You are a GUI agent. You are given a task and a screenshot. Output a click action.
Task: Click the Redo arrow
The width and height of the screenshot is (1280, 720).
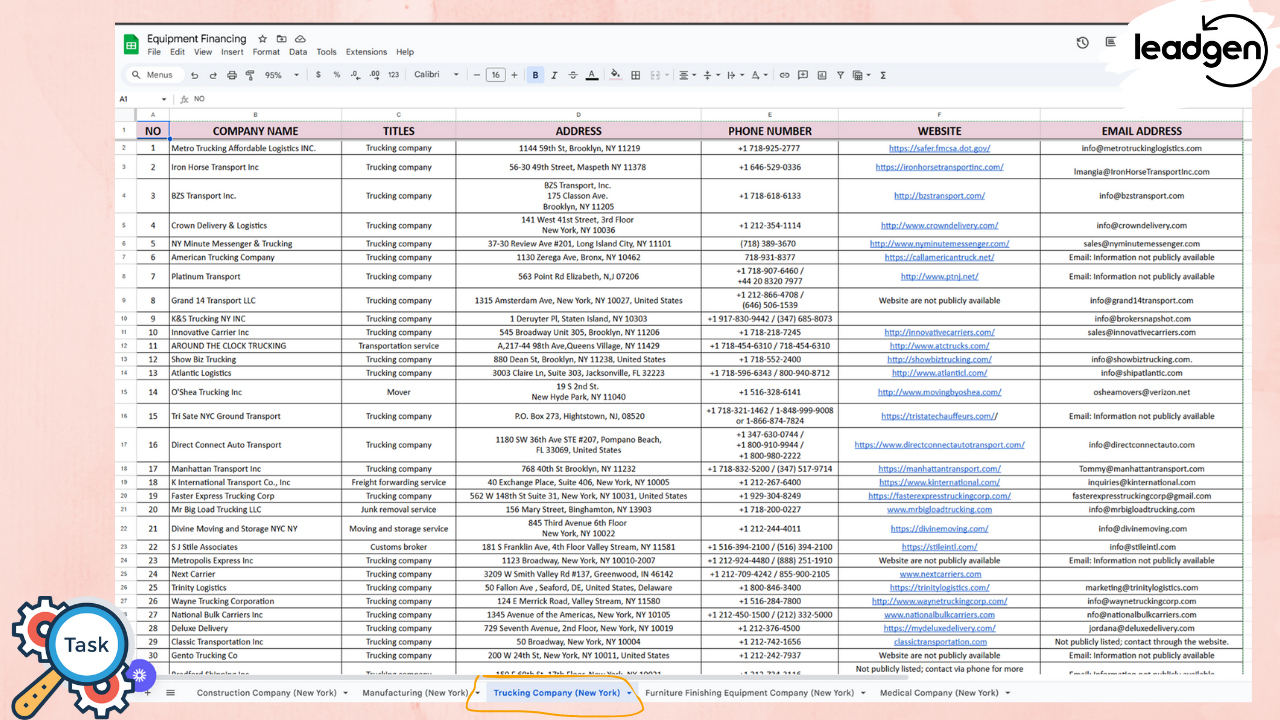click(x=213, y=75)
